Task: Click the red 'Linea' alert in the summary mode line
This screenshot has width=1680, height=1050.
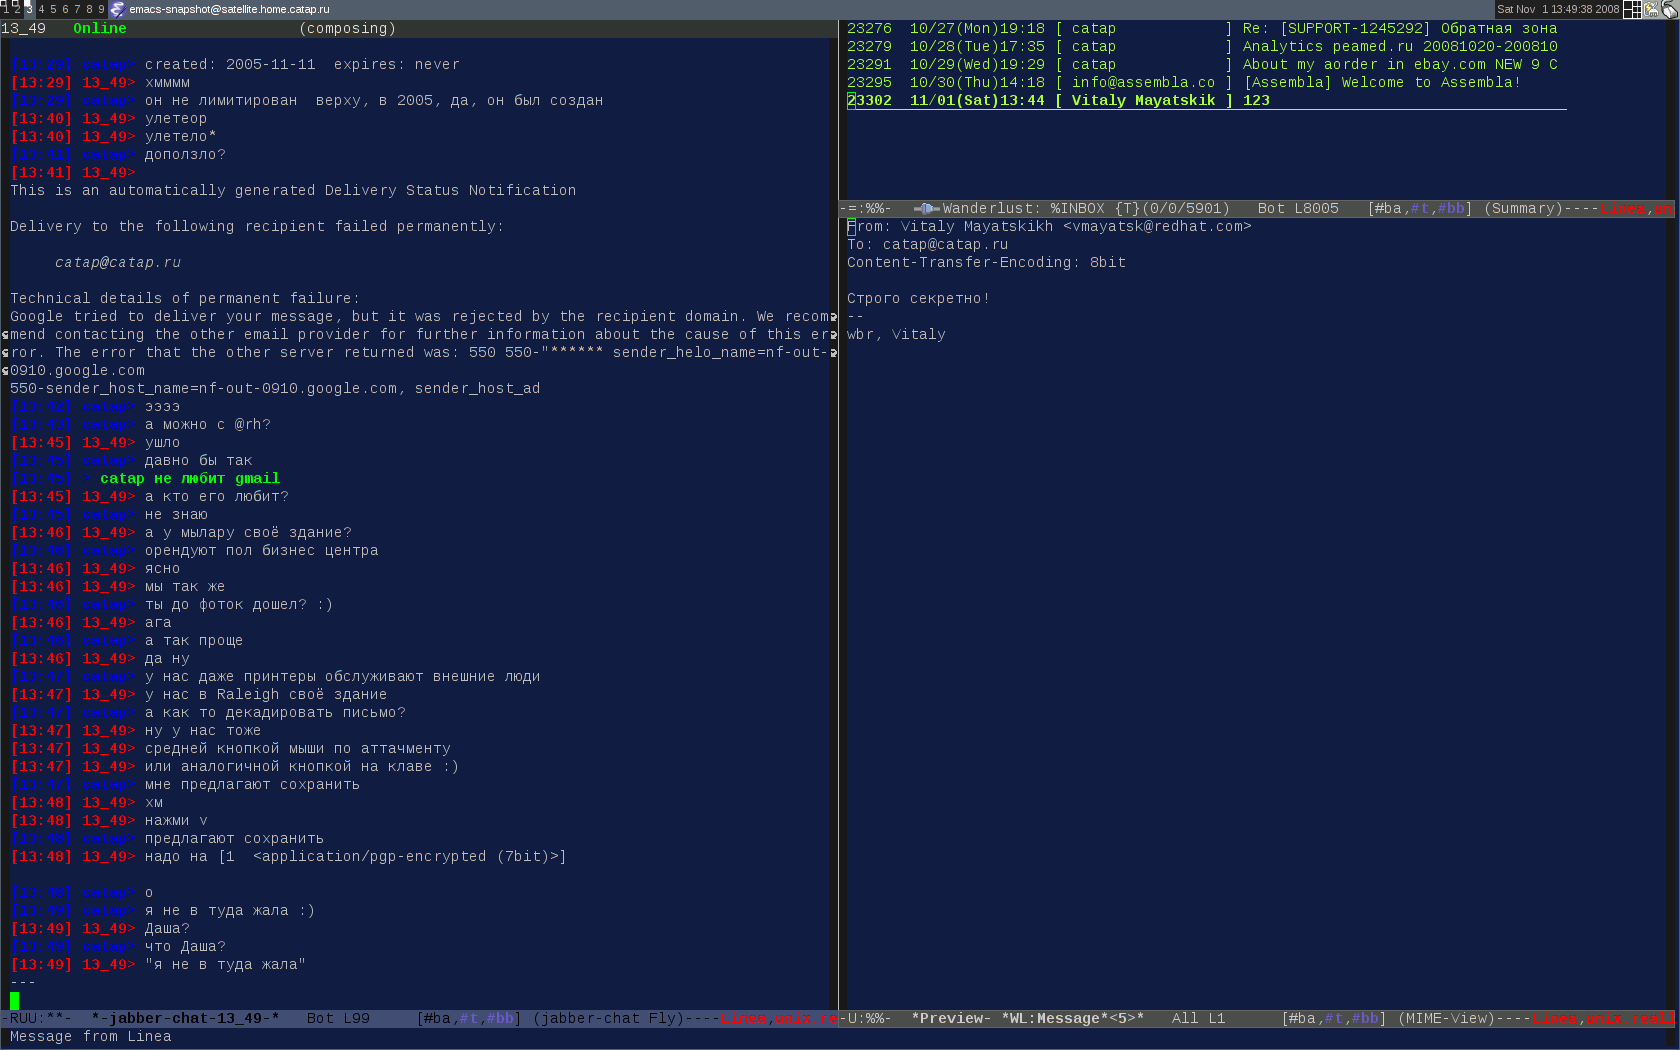Action: pyautogui.click(x=1623, y=208)
